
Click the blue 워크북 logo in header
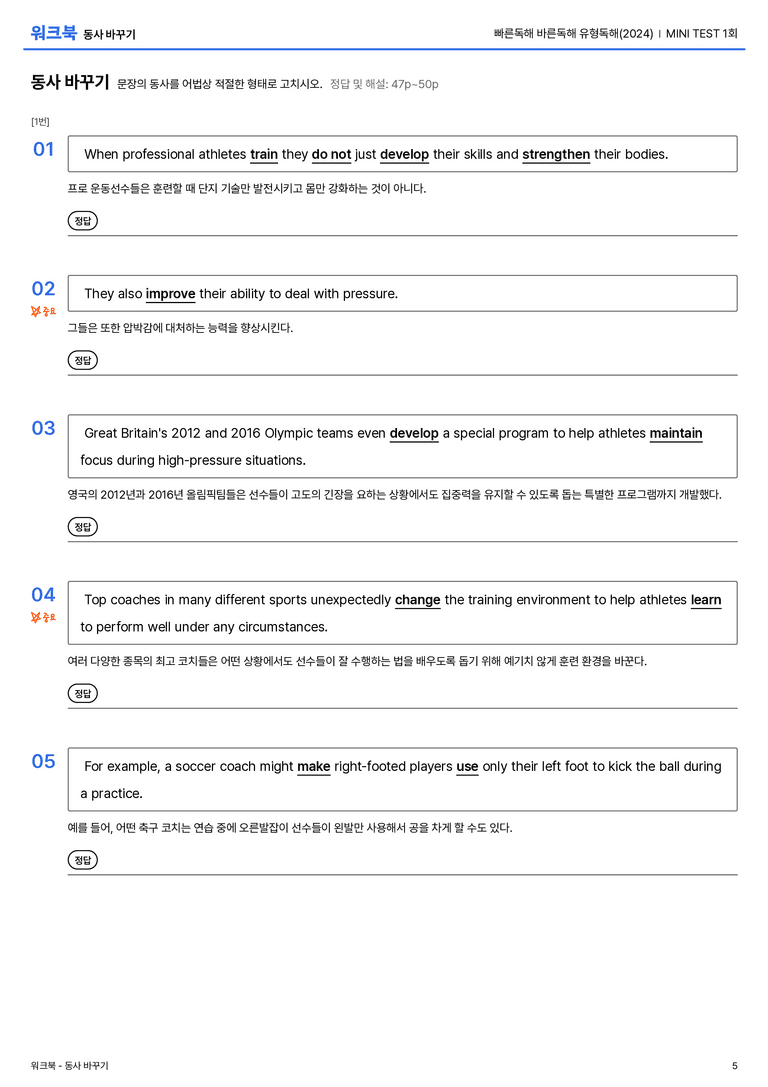[x=53, y=32]
